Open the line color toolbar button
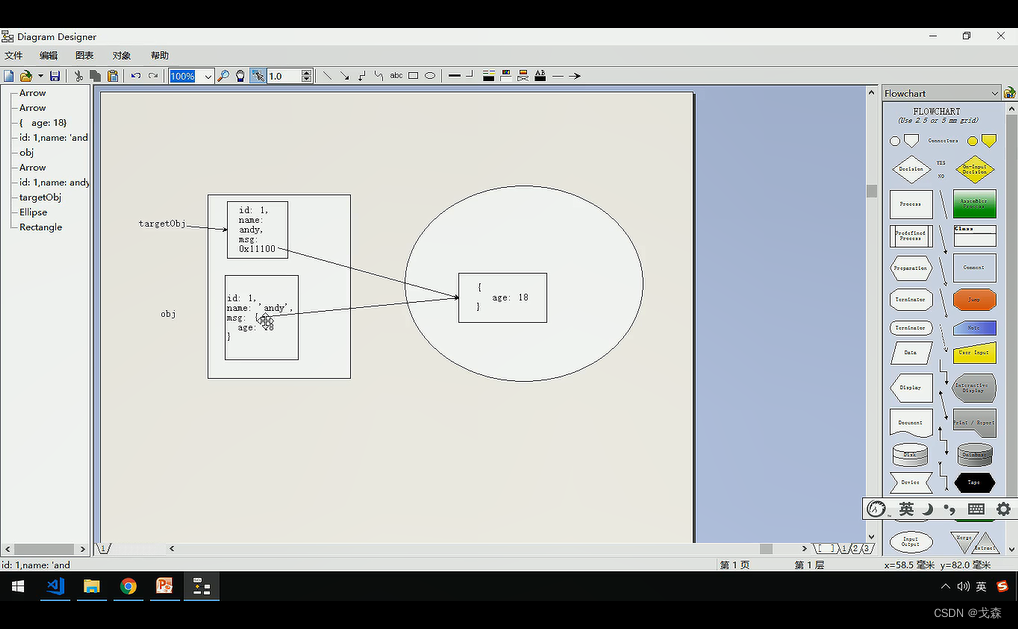 pyautogui.click(x=489, y=76)
